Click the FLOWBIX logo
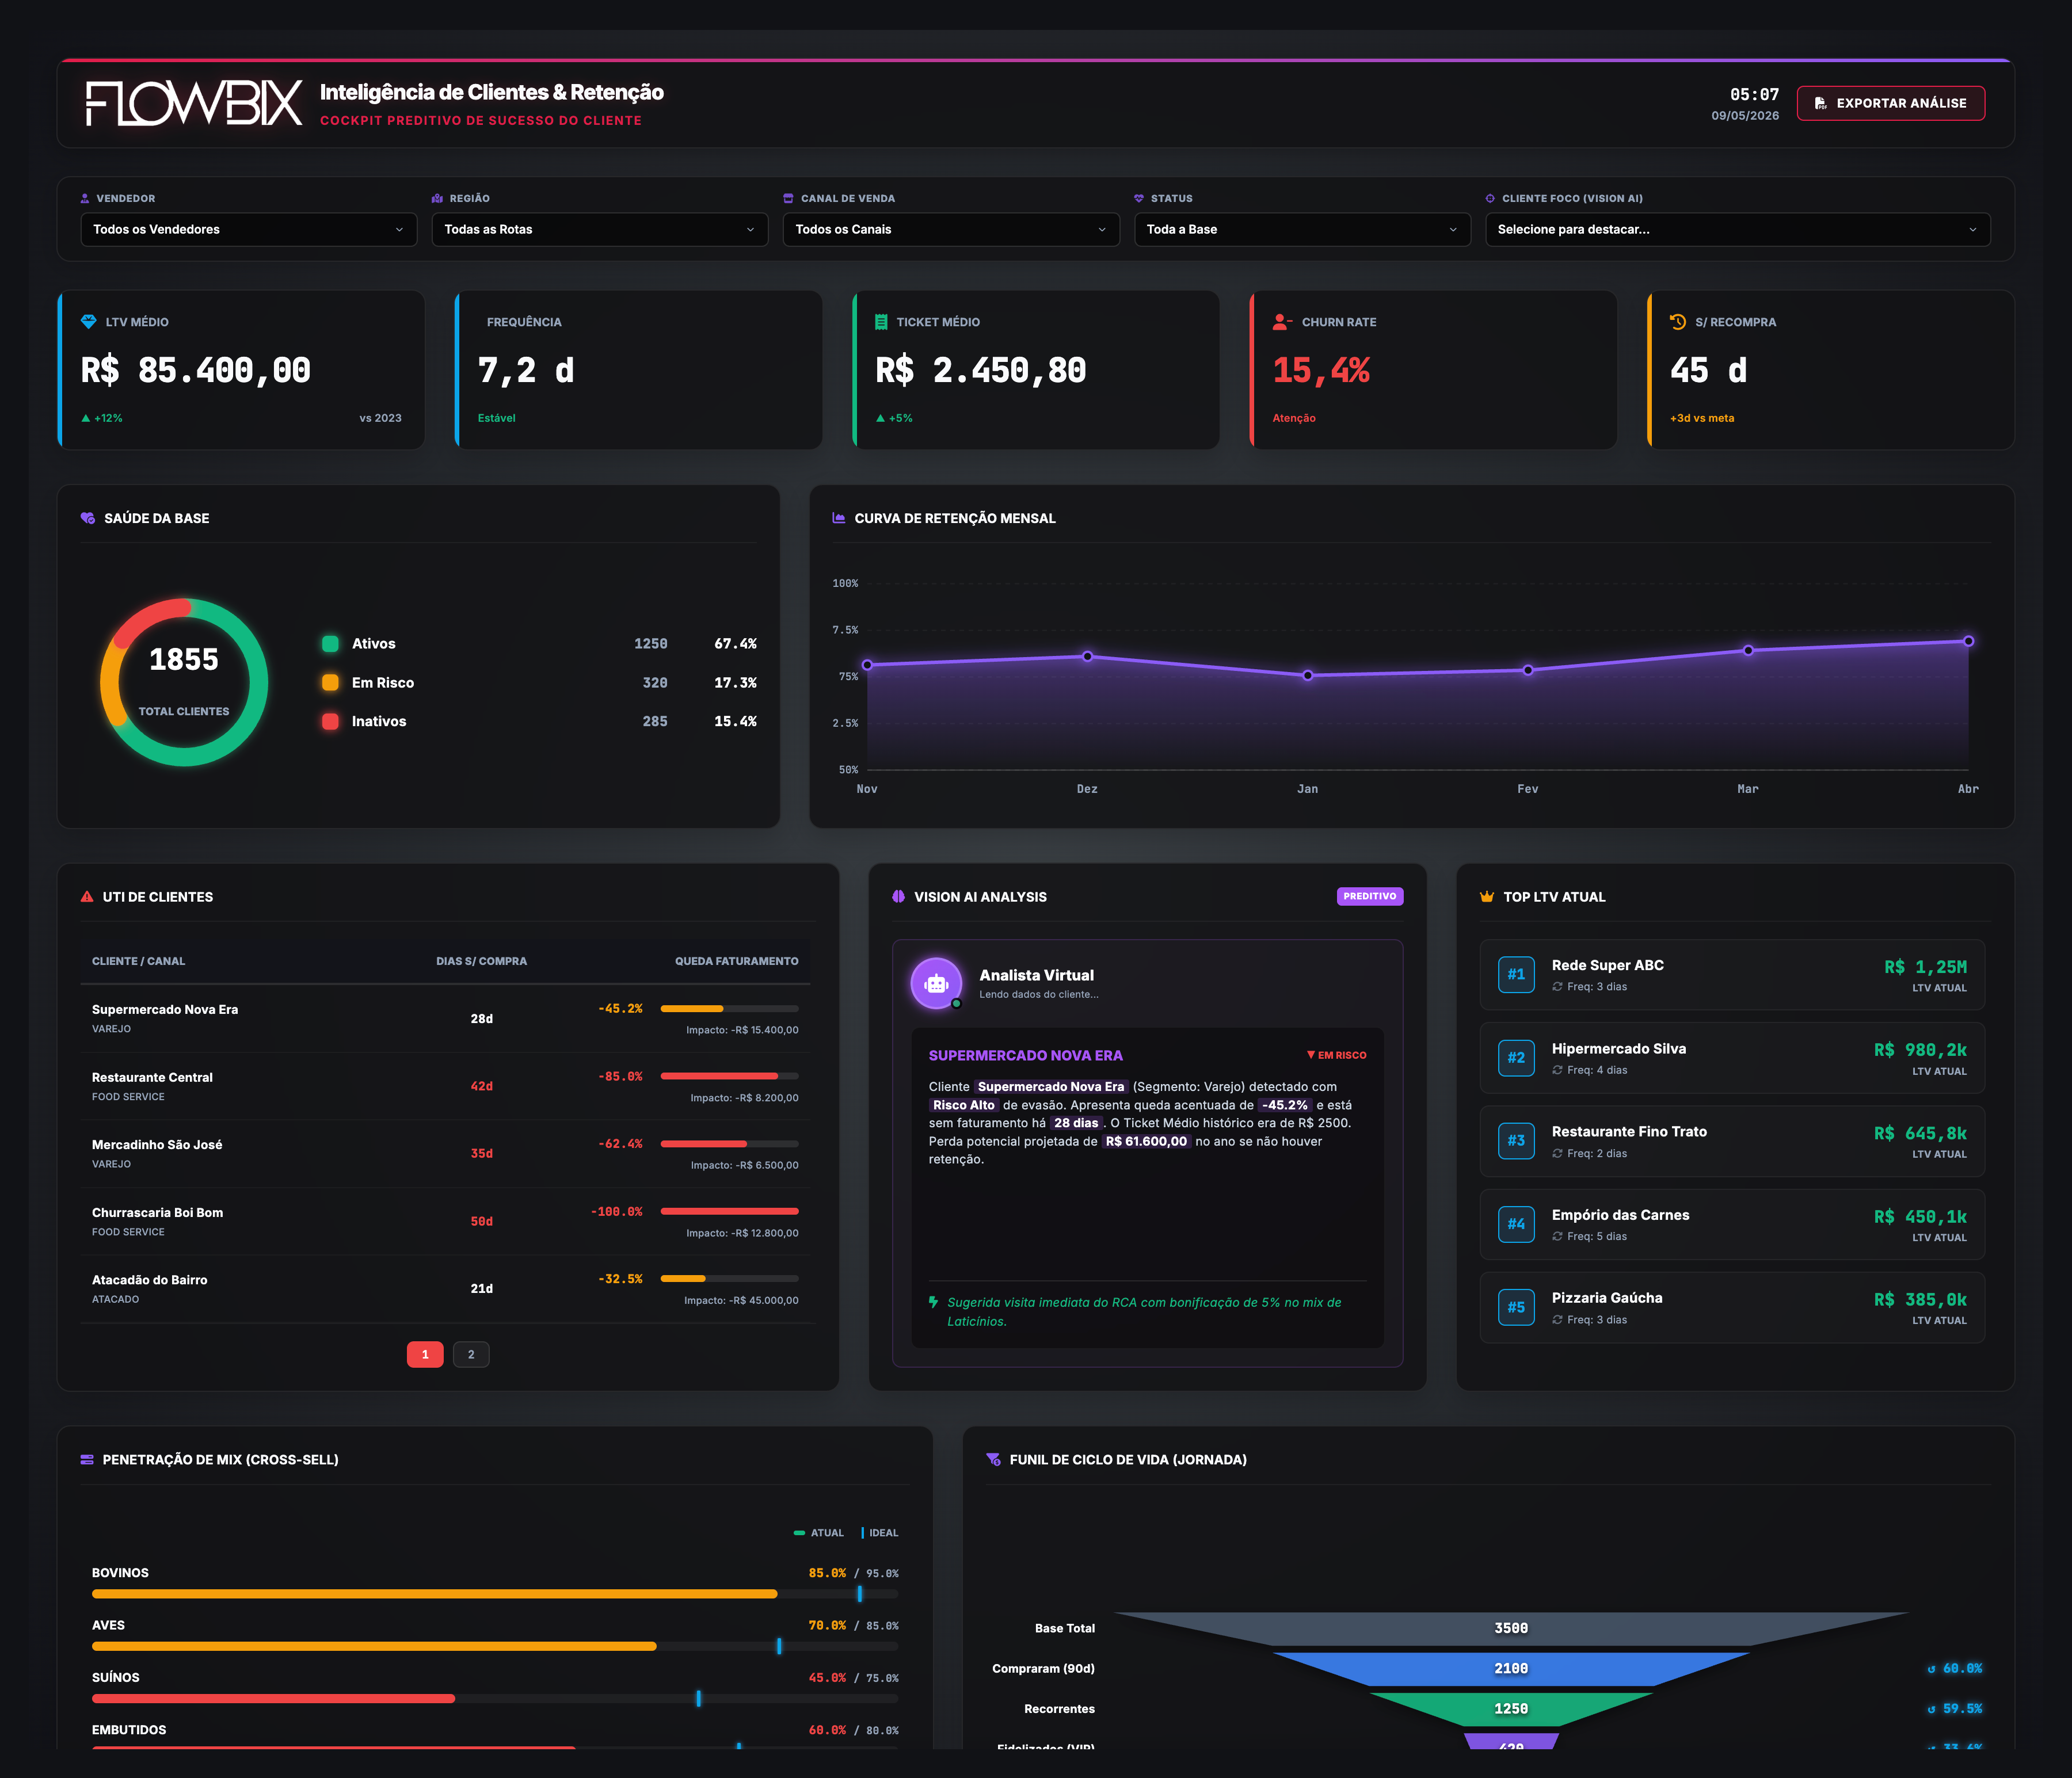This screenshot has height=1778, width=2072. tap(193, 103)
